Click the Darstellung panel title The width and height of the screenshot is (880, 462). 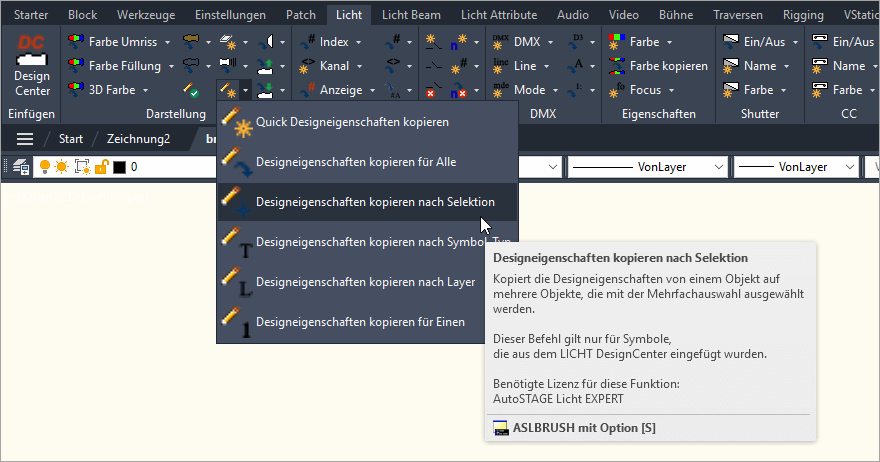176,114
